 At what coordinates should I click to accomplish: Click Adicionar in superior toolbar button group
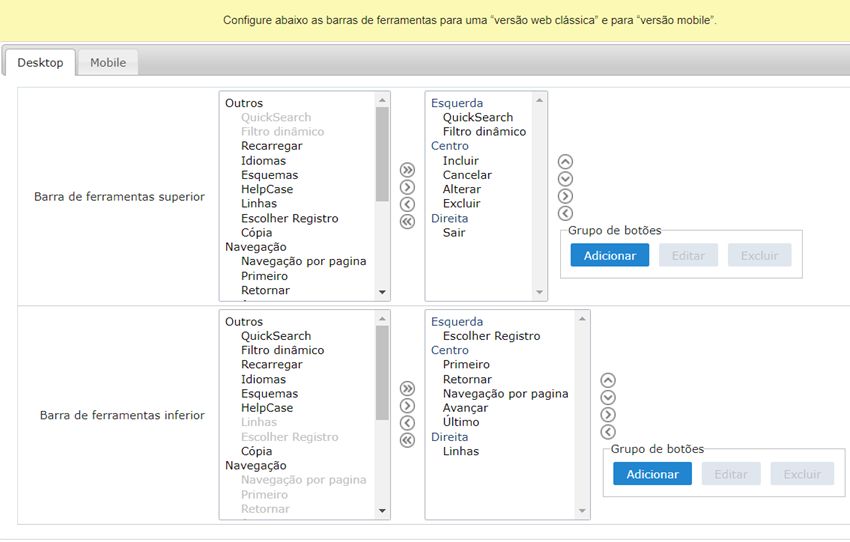(609, 255)
